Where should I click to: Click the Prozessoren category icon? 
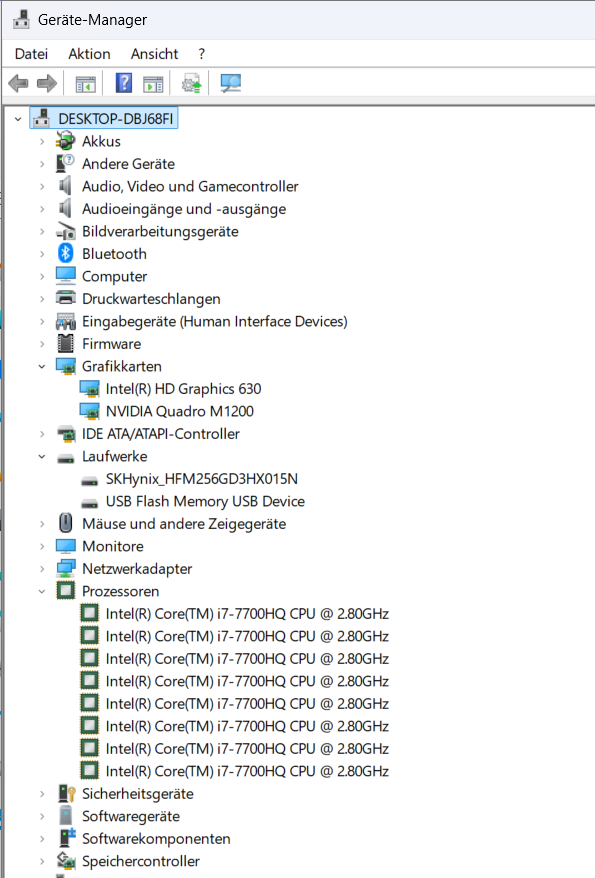click(x=65, y=591)
